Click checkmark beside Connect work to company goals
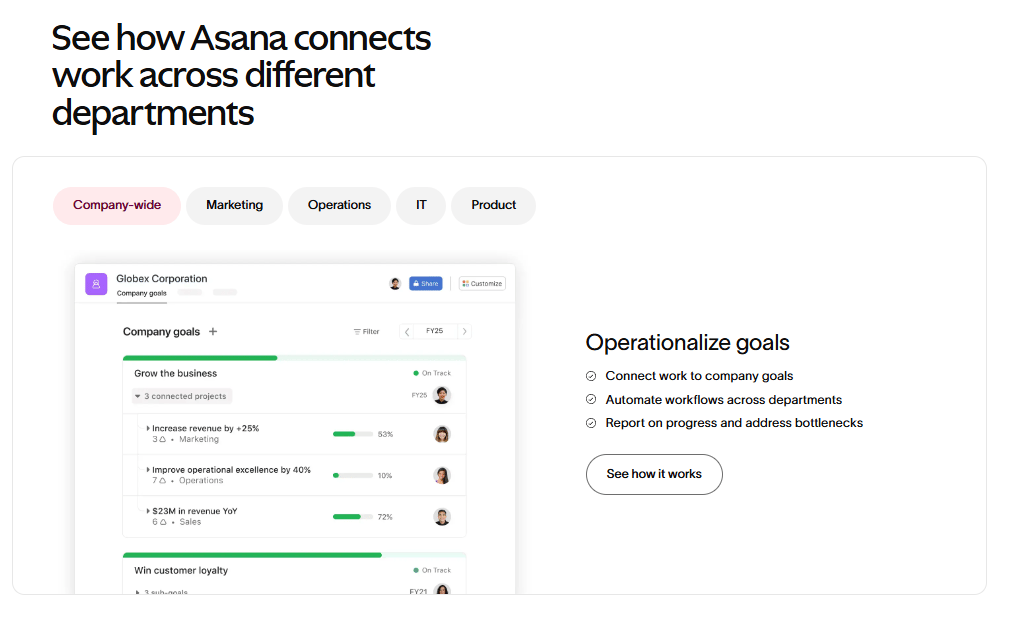 (x=591, y=376)
